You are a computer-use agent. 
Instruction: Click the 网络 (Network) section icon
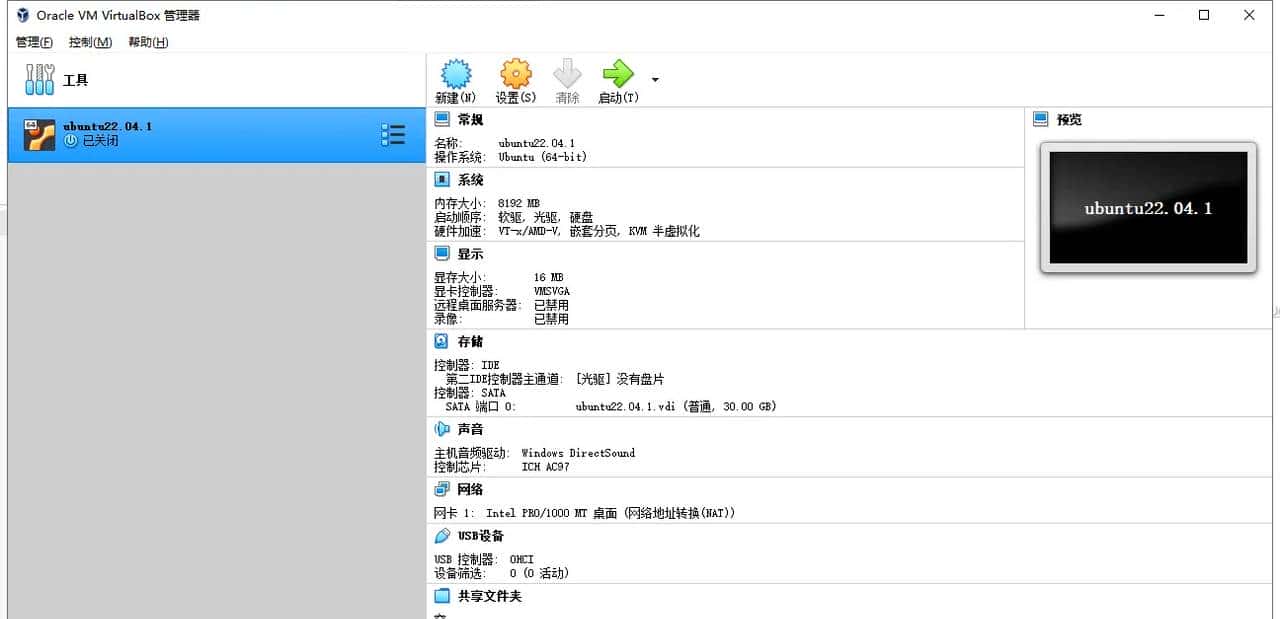[441, 489]
